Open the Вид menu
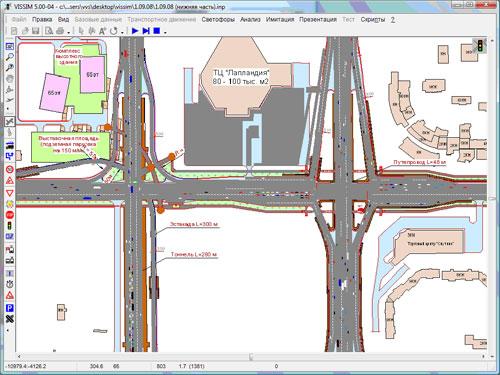 (63, 19)
